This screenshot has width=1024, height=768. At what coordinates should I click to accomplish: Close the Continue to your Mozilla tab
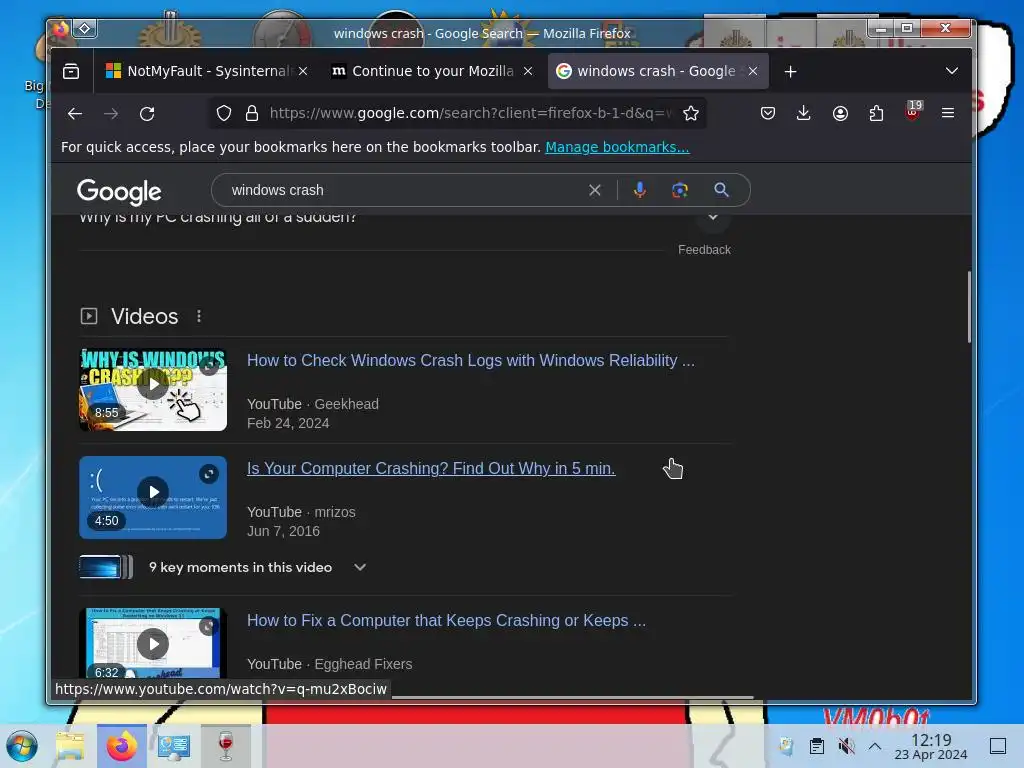(x=528, y=71)
